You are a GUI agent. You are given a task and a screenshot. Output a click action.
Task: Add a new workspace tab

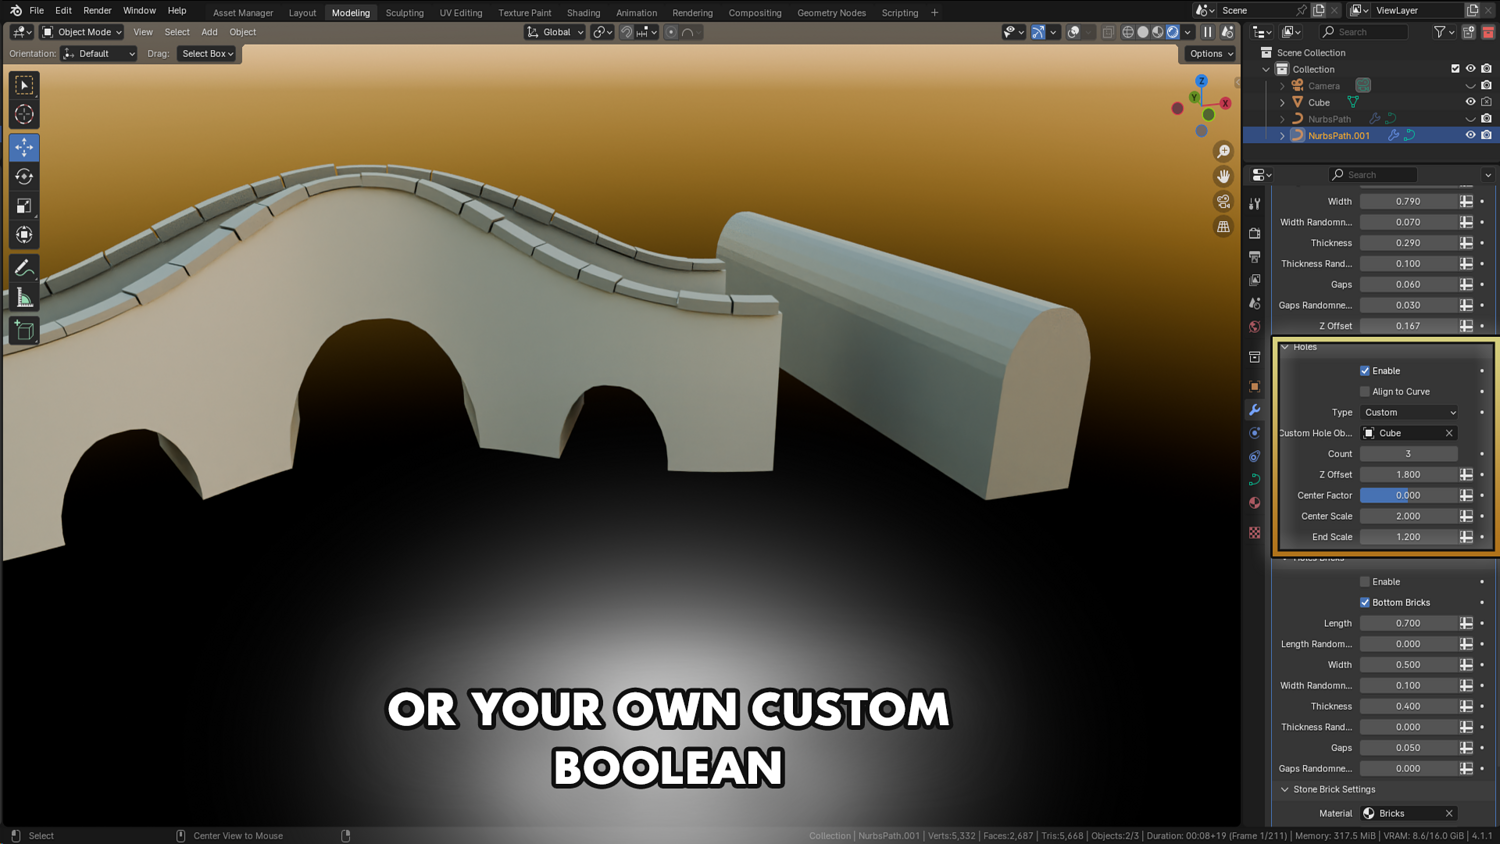pyautogui.click(x=935, y=13)
